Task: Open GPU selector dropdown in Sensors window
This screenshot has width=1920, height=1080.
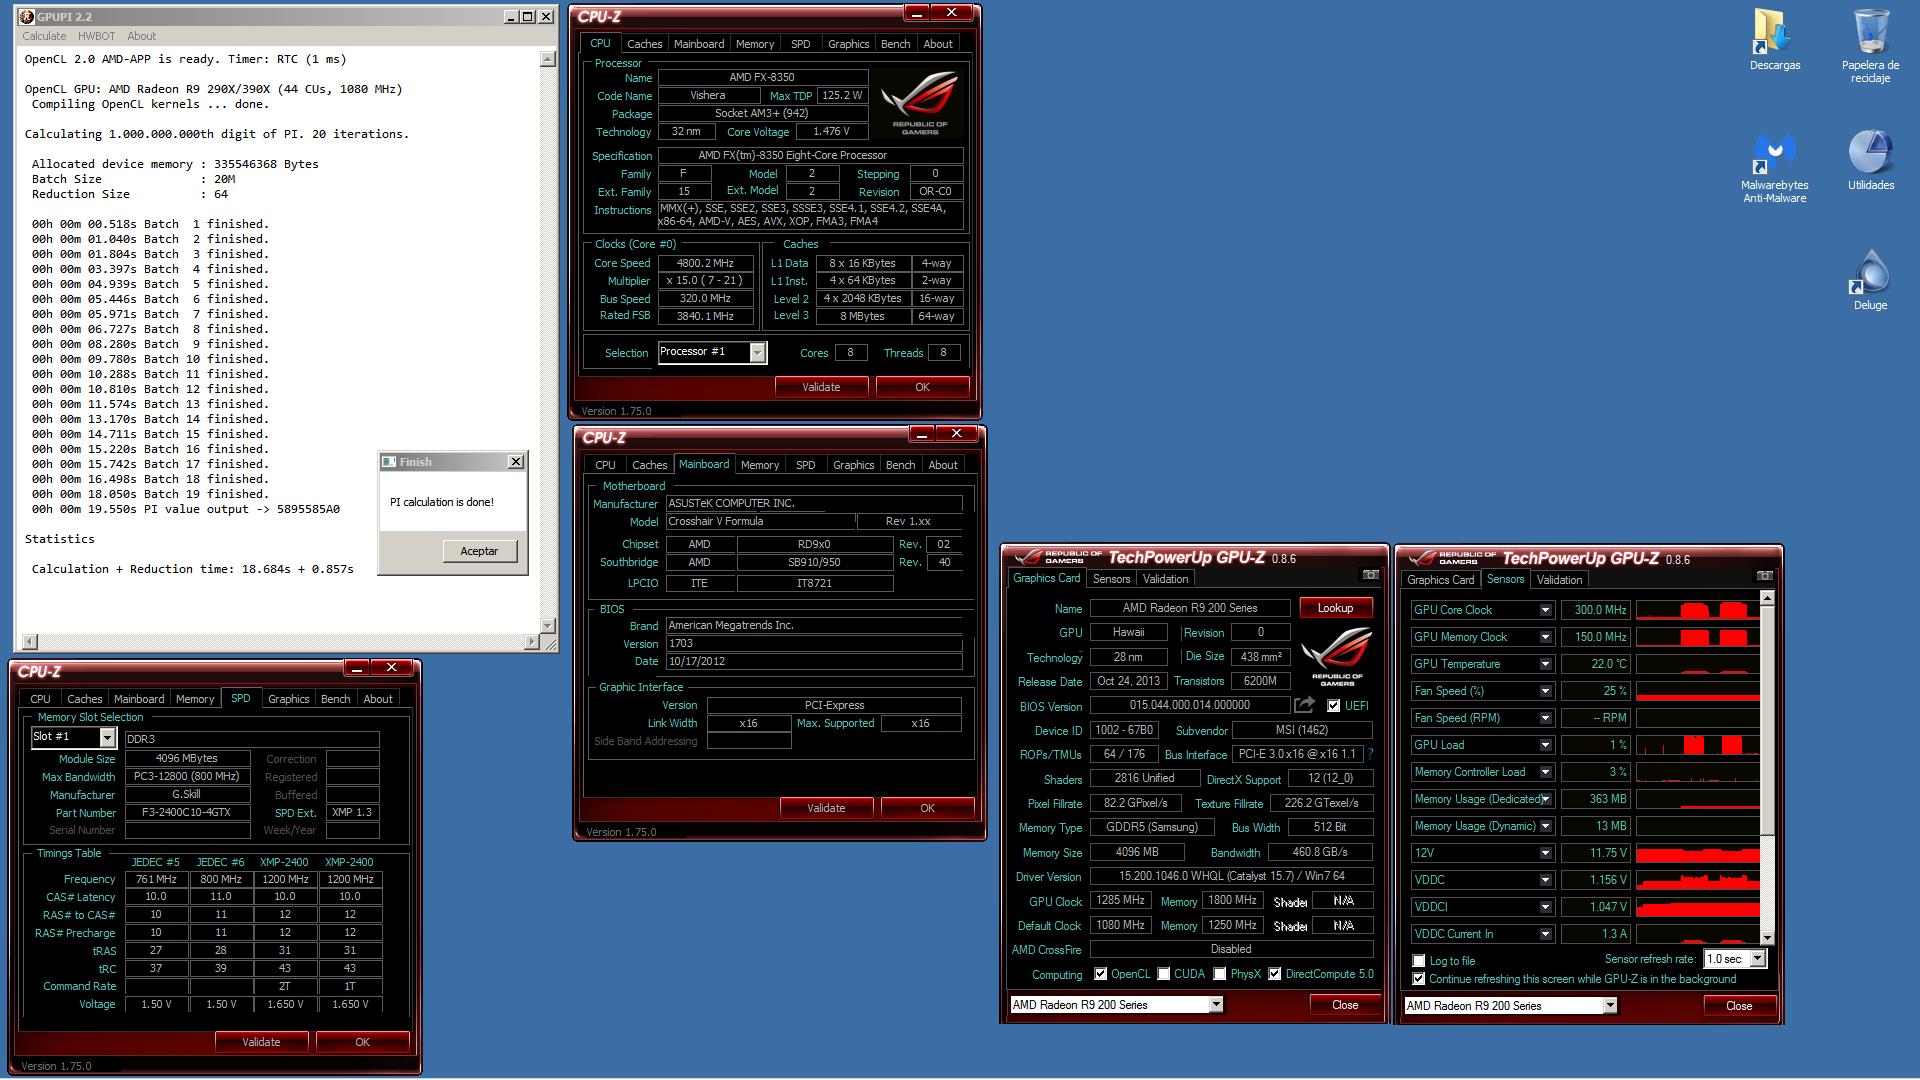Action: point(1610,1006)
